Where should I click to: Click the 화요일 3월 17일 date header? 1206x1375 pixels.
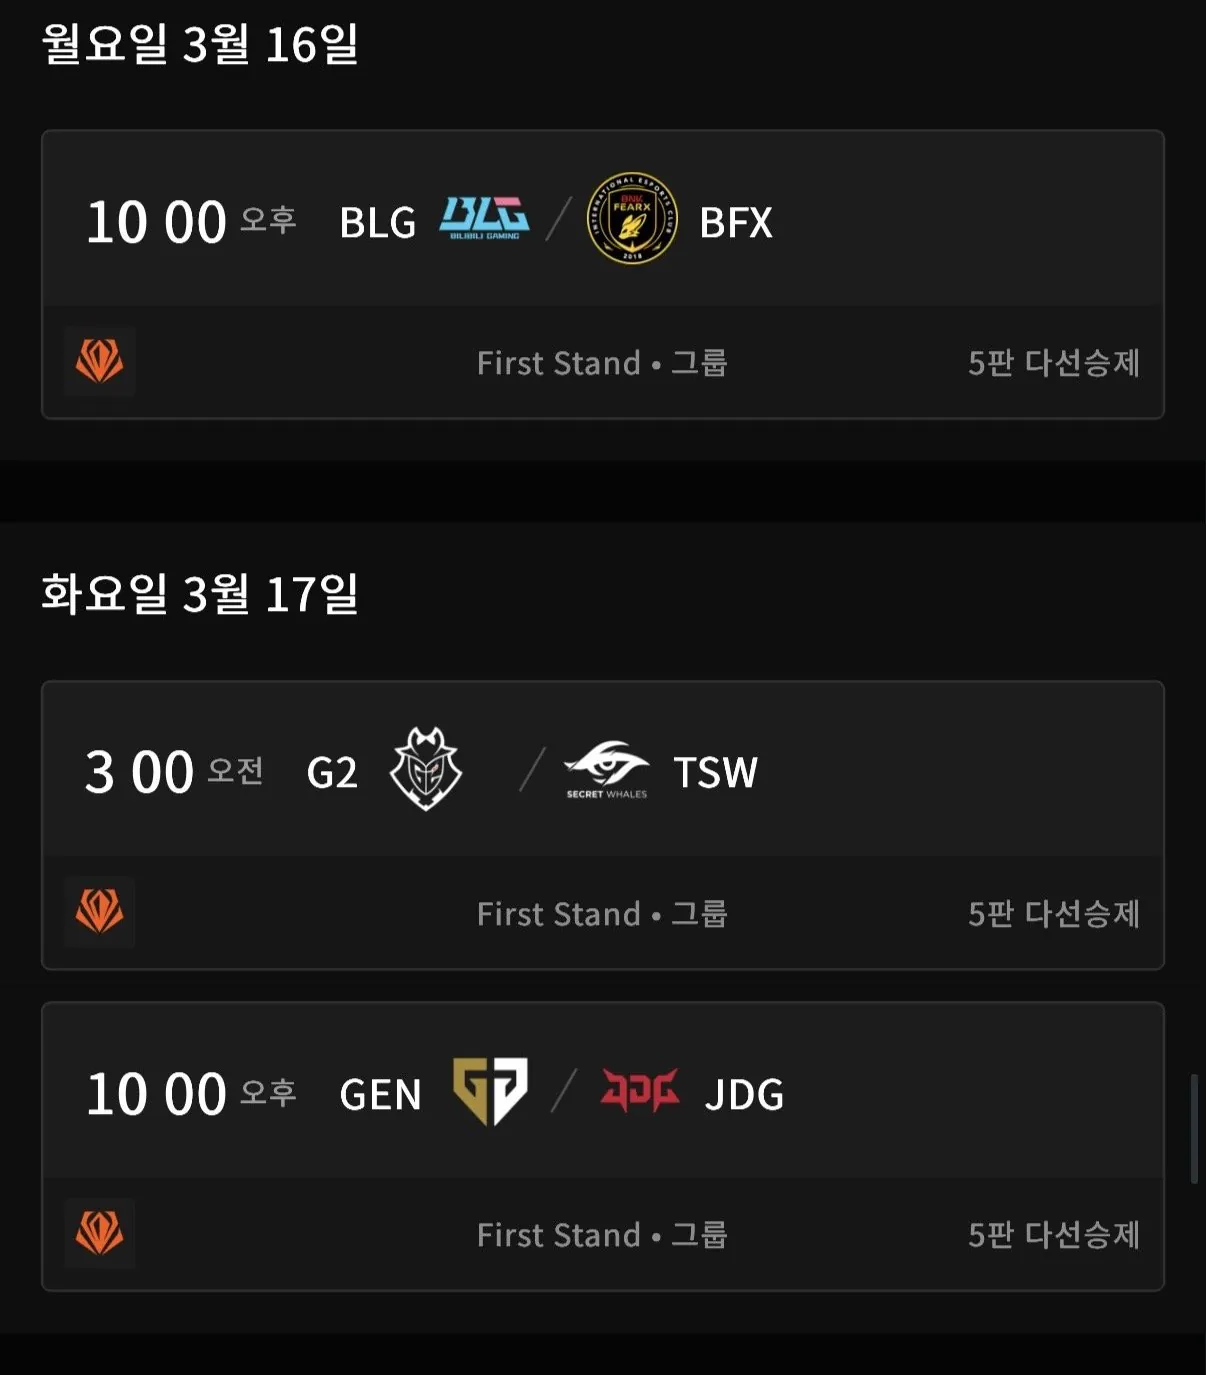(x=200, y=594)
